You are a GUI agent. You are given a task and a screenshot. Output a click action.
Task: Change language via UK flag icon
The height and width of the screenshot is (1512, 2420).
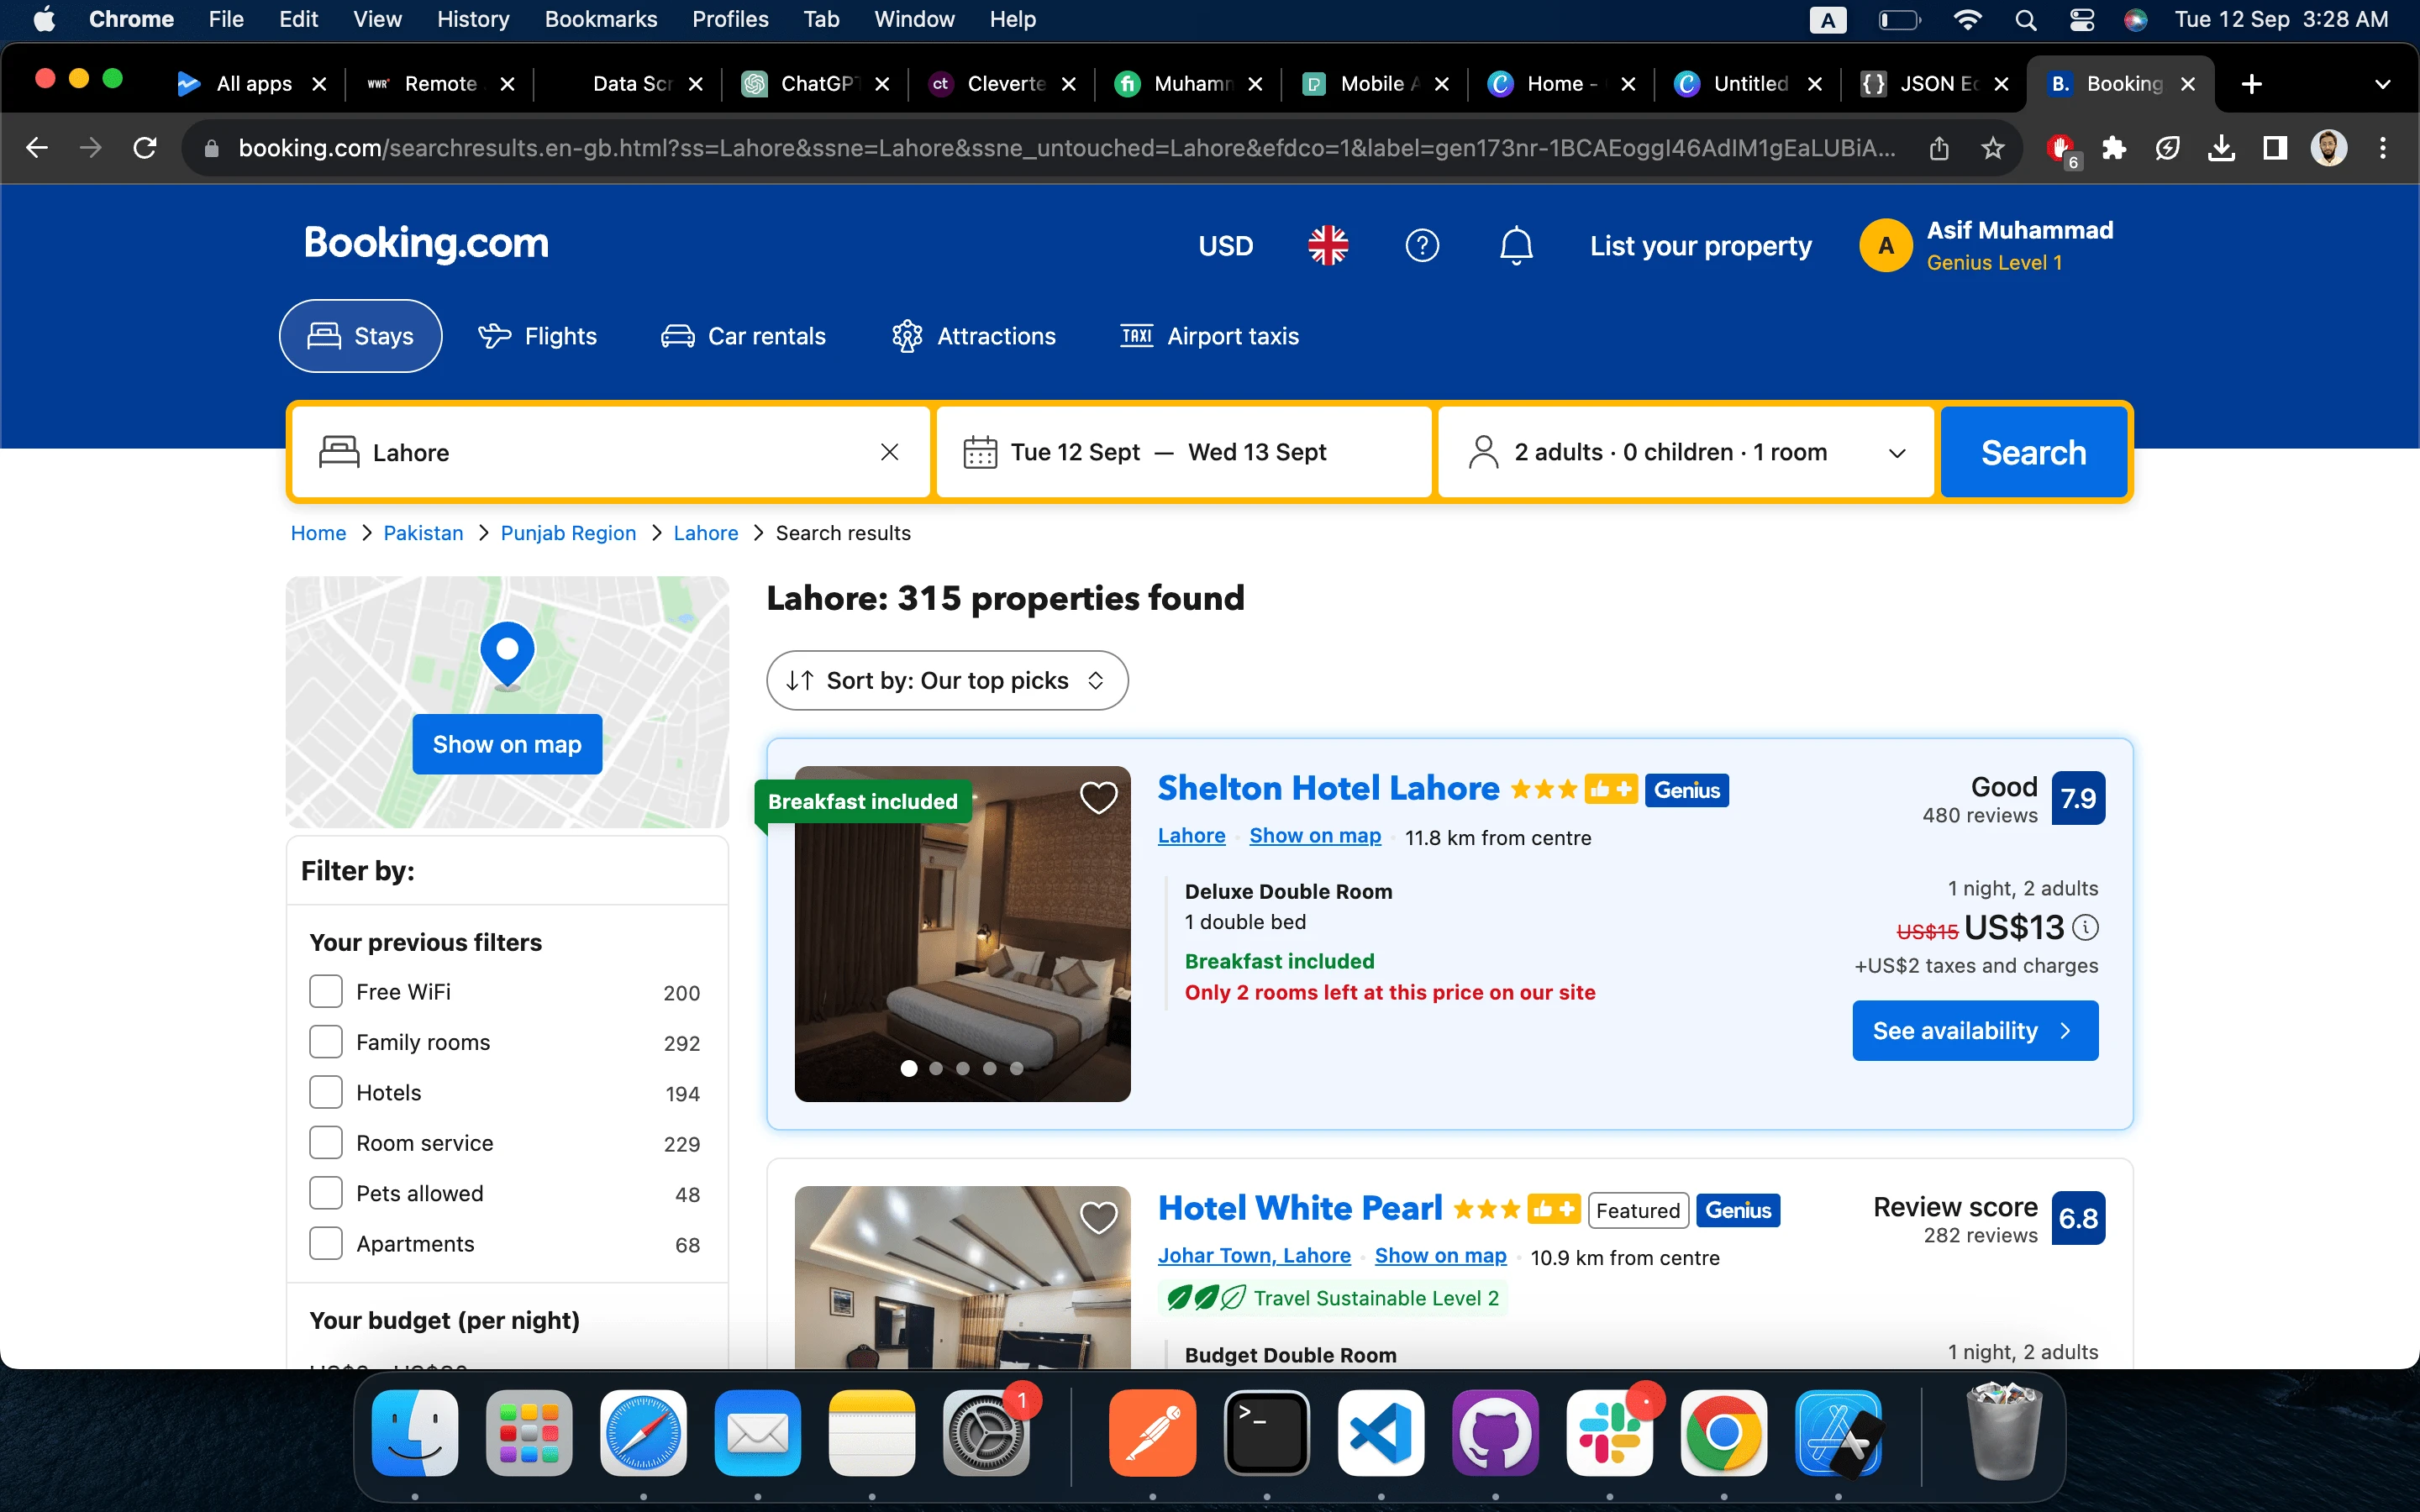point(1328,245)
